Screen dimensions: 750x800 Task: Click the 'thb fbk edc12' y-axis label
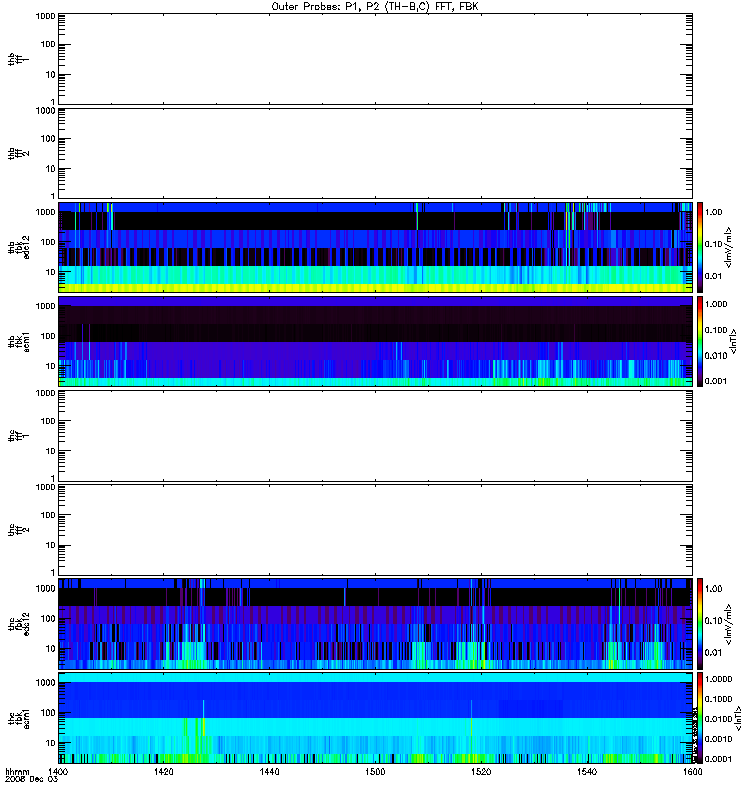(19, 247)
